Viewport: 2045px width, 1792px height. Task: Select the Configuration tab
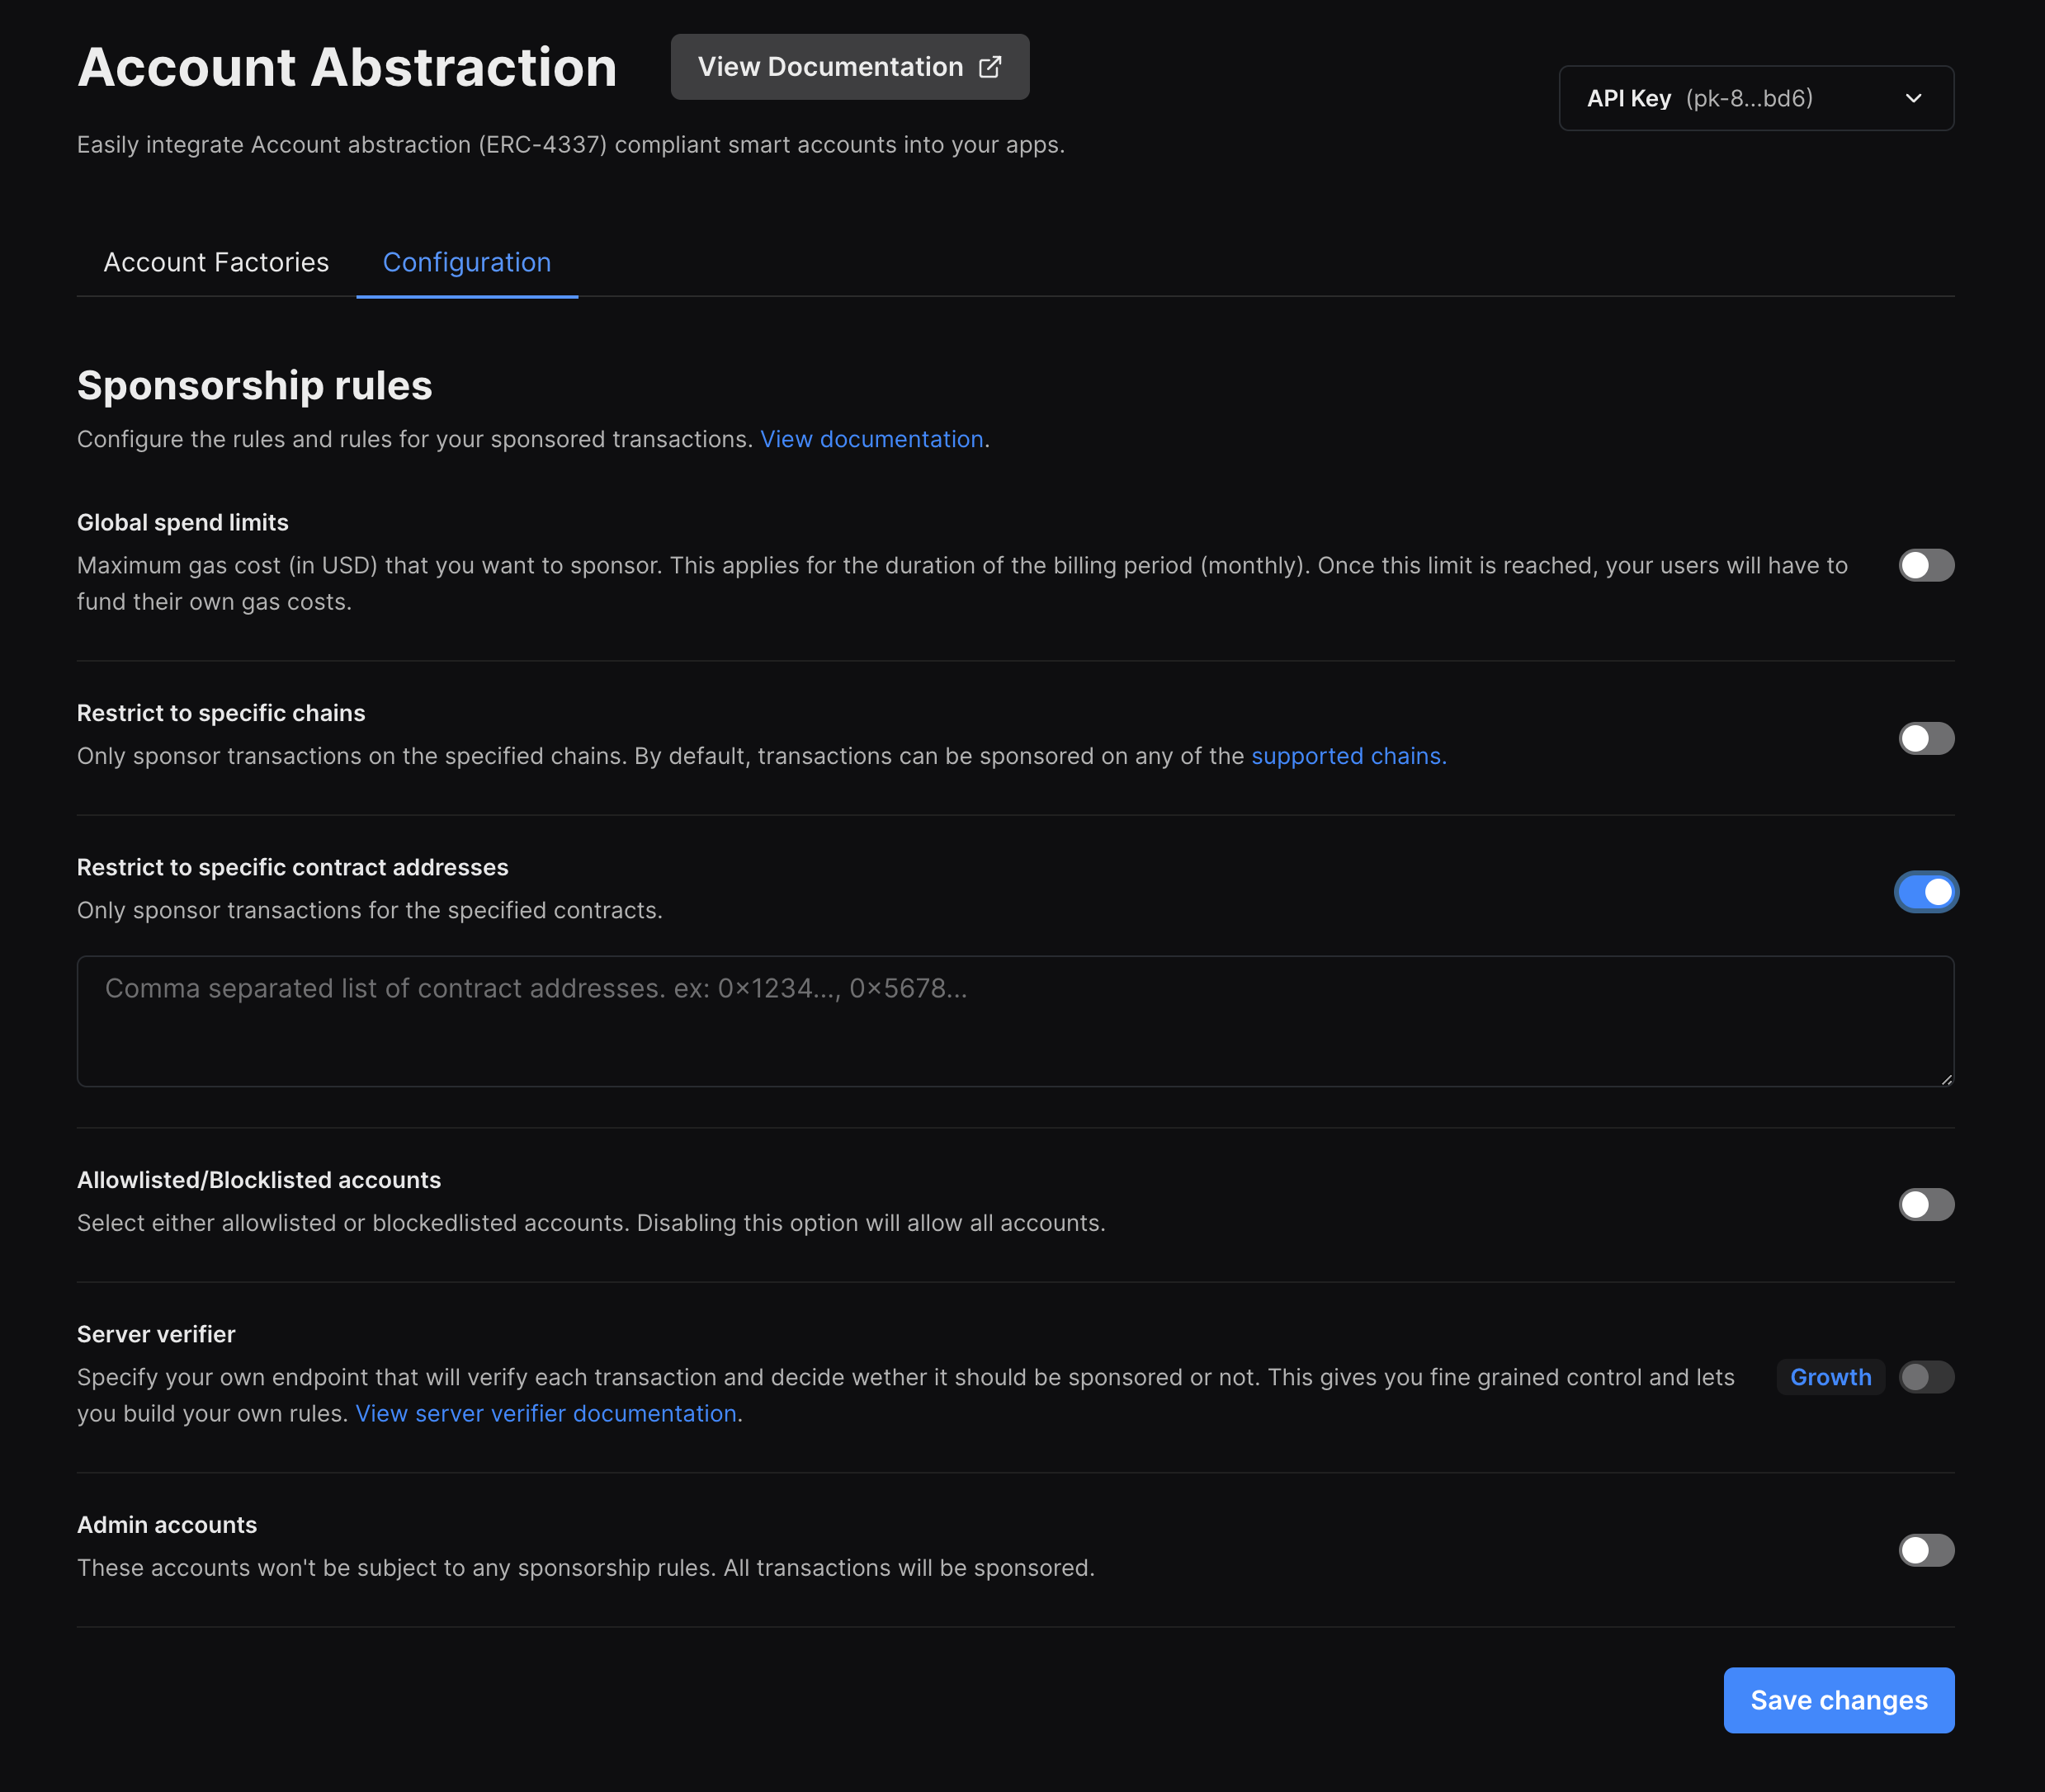tap(467, 262)
